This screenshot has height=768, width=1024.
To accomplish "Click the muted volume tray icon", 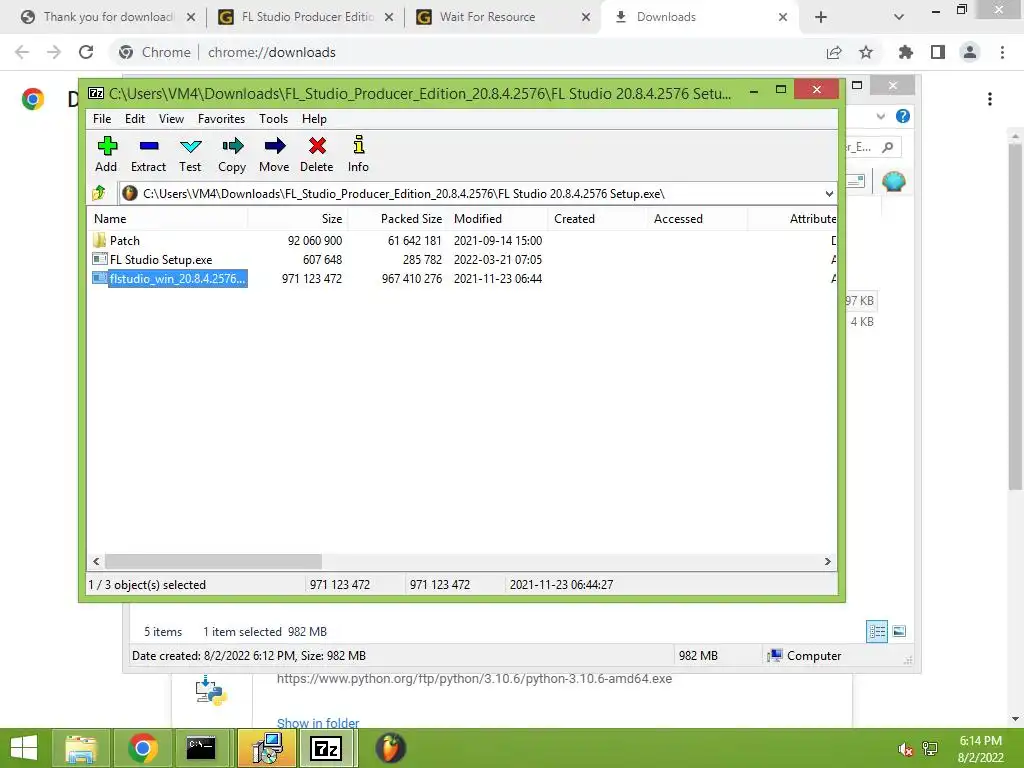I will [905, 749].
